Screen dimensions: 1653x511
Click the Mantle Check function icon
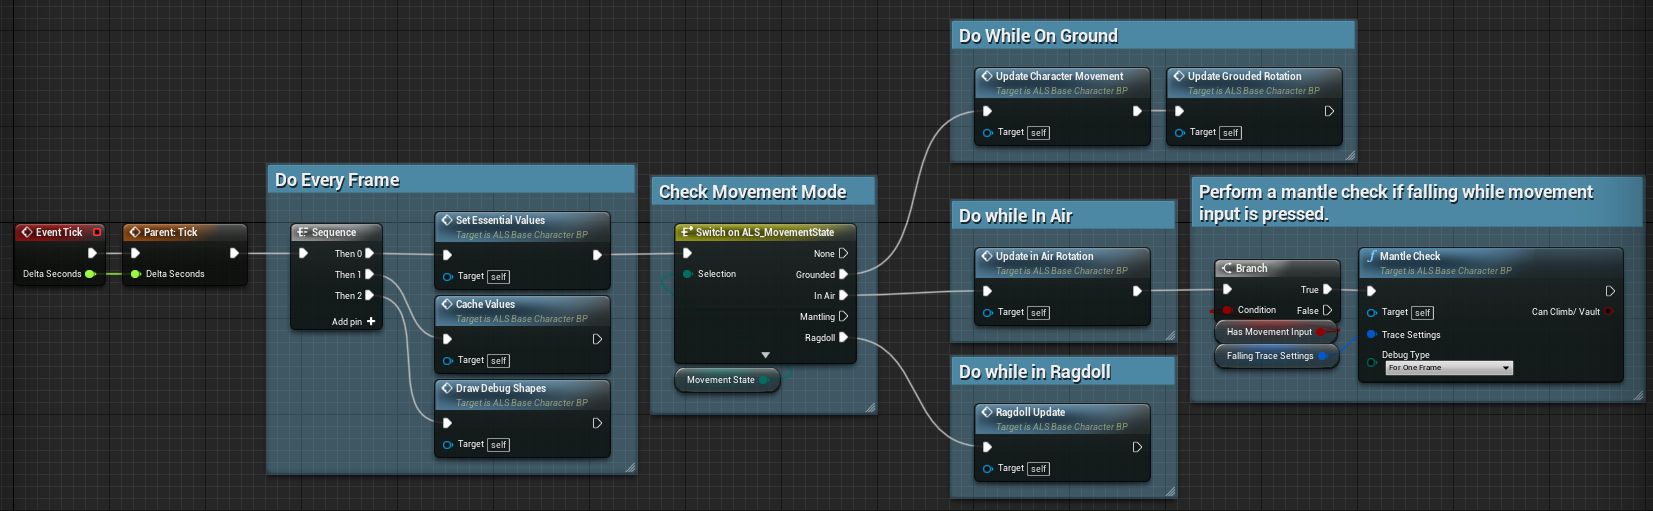click(1371, 257)
